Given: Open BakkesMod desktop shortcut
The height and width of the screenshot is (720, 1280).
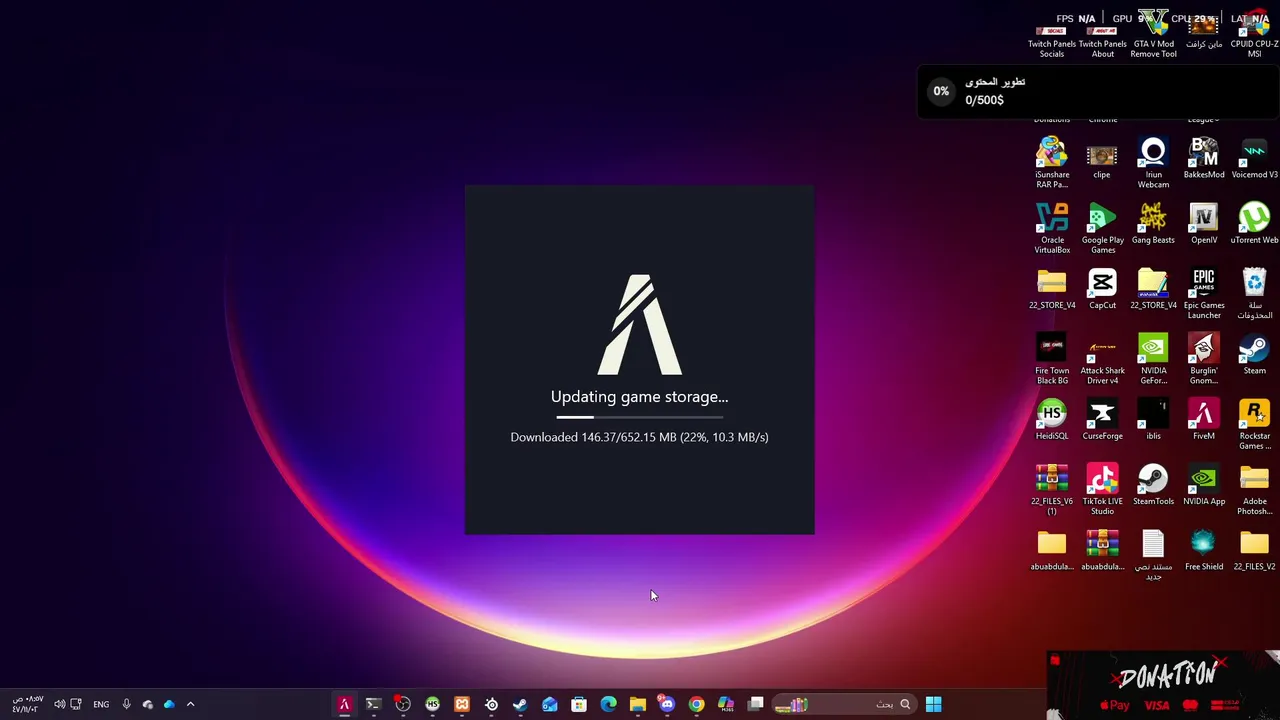Looking at the screenshot, I should (1204, 159).
